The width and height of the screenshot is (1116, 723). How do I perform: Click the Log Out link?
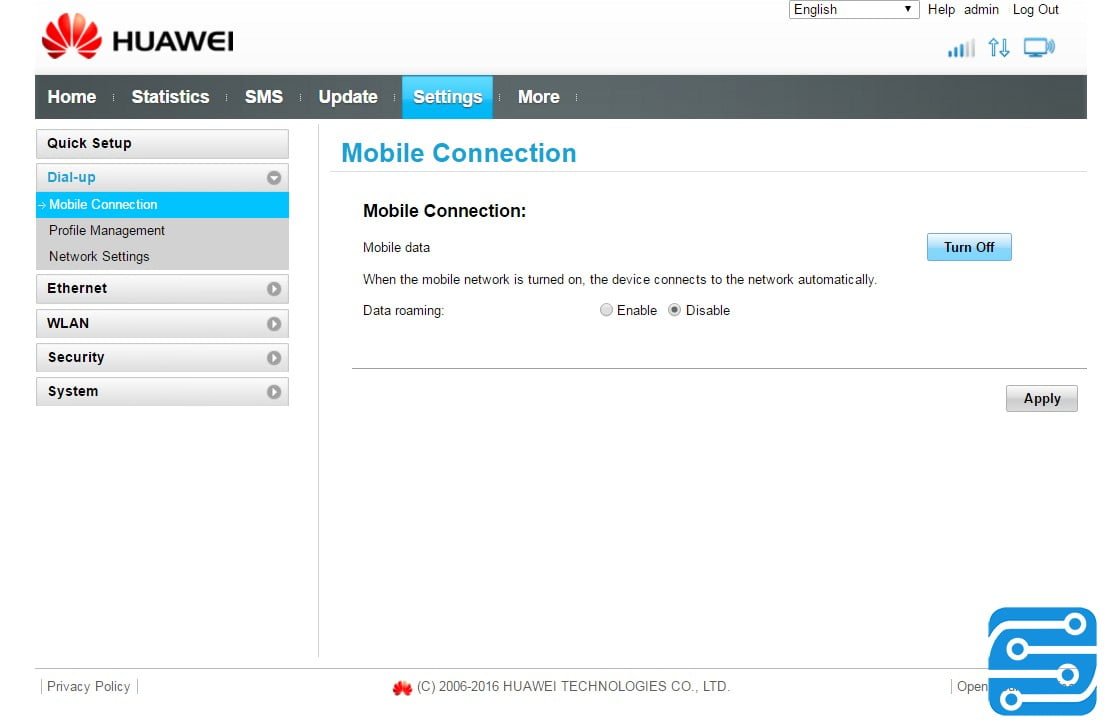[x=1035, y=10]
